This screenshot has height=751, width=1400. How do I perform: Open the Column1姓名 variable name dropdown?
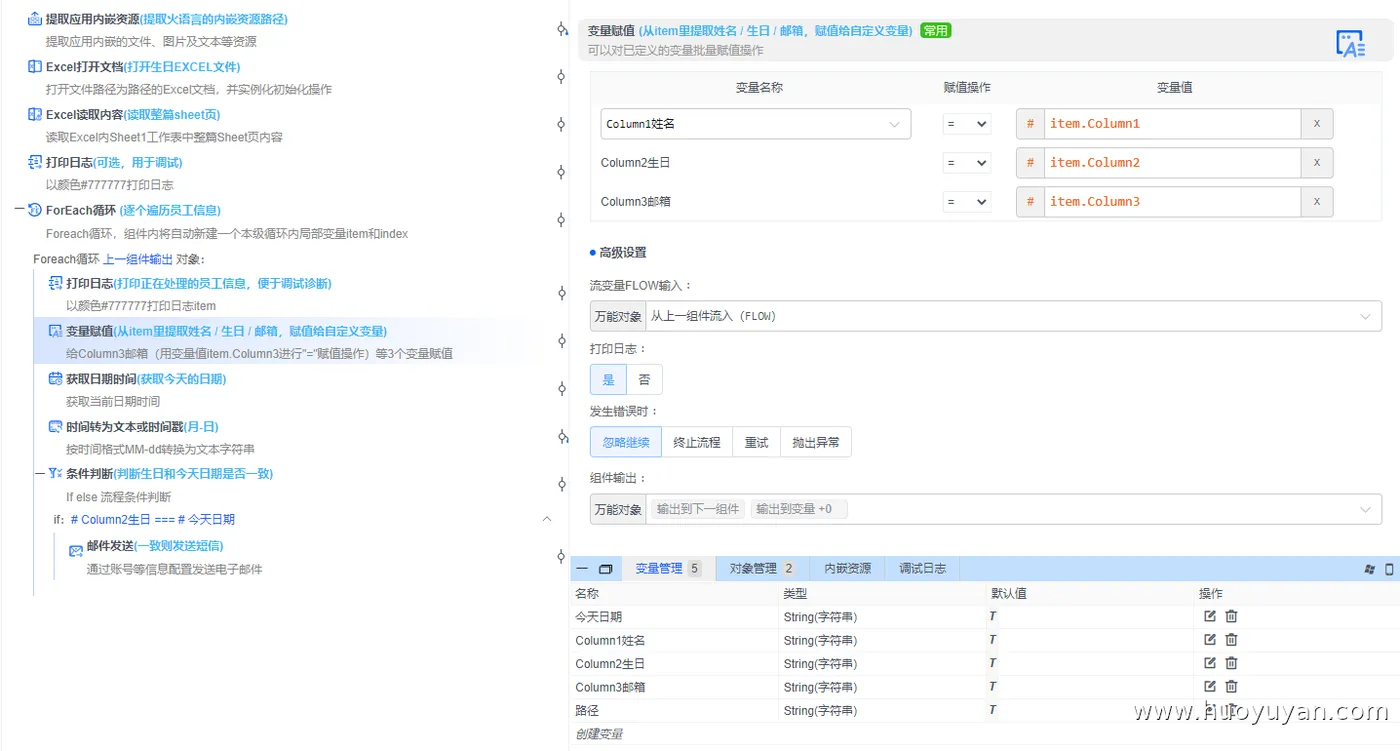pyautogui.click(x=755, y=124)
